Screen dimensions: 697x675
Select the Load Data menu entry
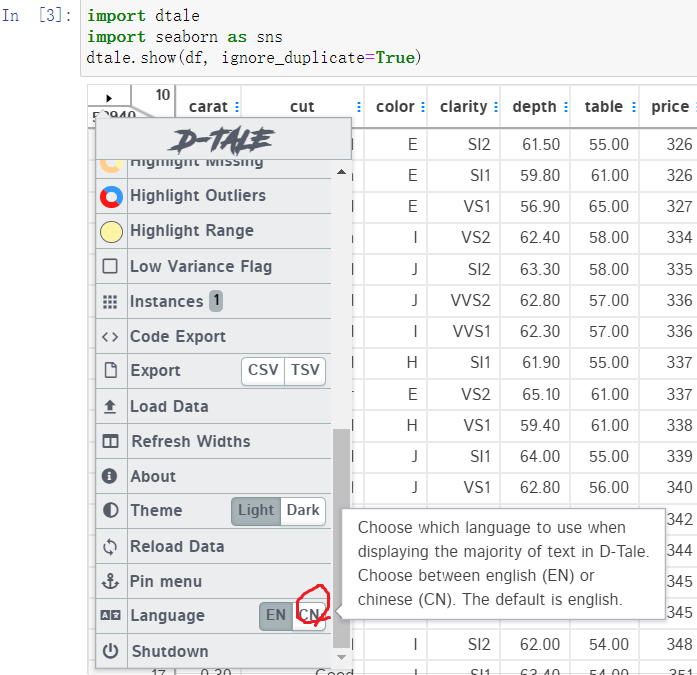[213, 406]
